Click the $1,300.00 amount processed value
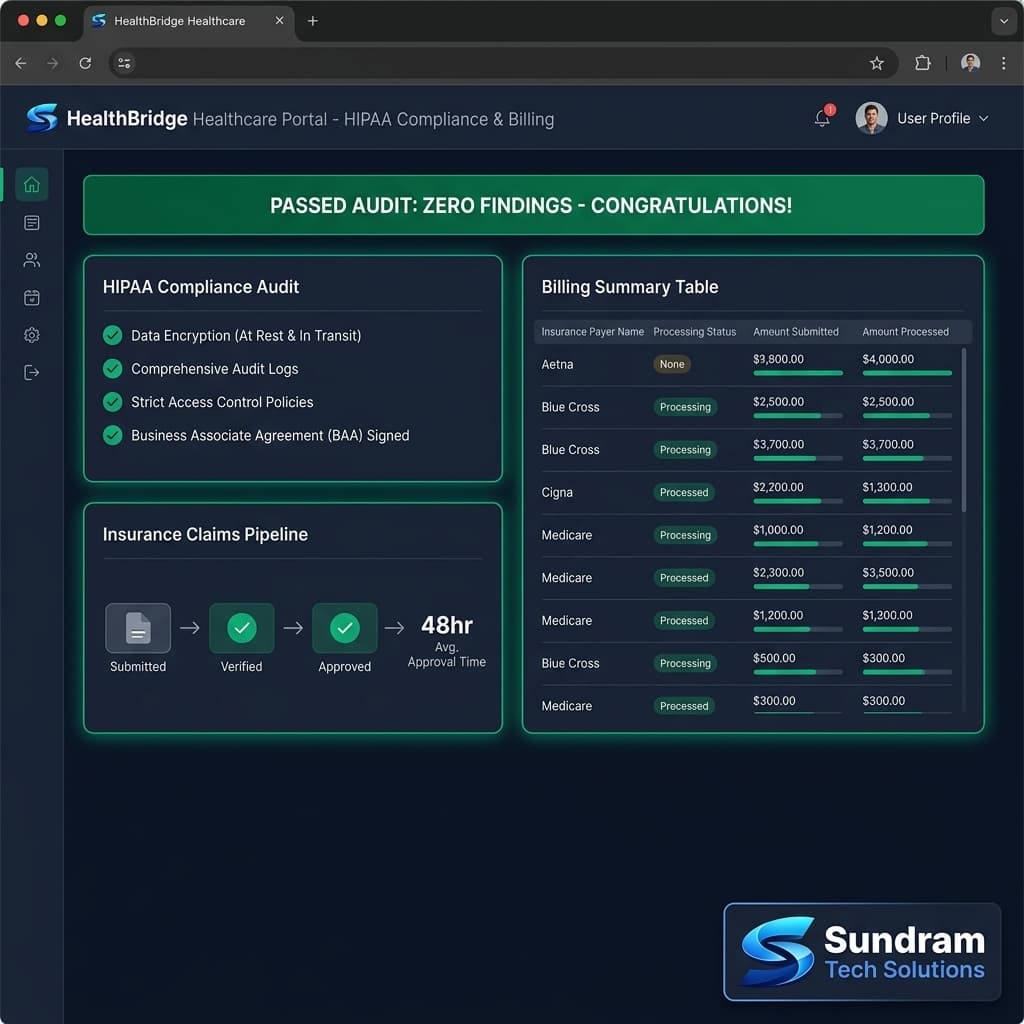1024x1024 pixels. 887,487
